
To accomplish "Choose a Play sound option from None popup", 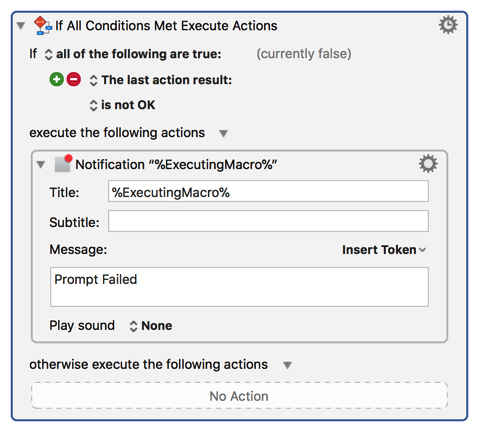I will pyautogui.click(x=151, y=326).
